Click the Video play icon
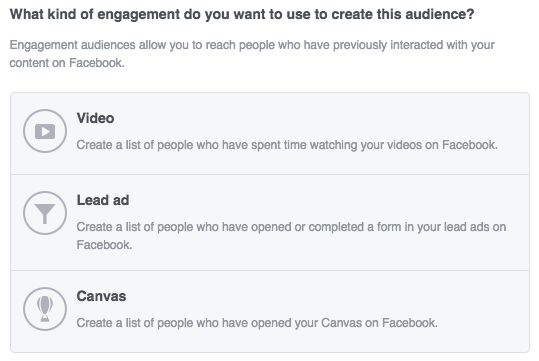The width and height of the screenshot is (539, 361). tap(45, 131)
